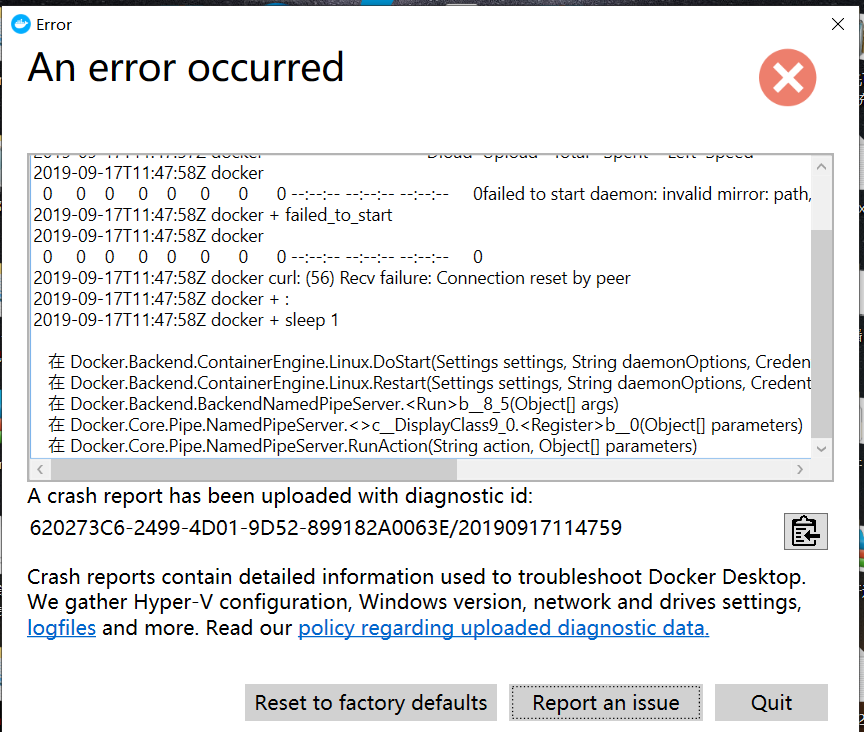
Task: Click stack trace line DisplayClass9_0 Register
Action: coord(425,425)
